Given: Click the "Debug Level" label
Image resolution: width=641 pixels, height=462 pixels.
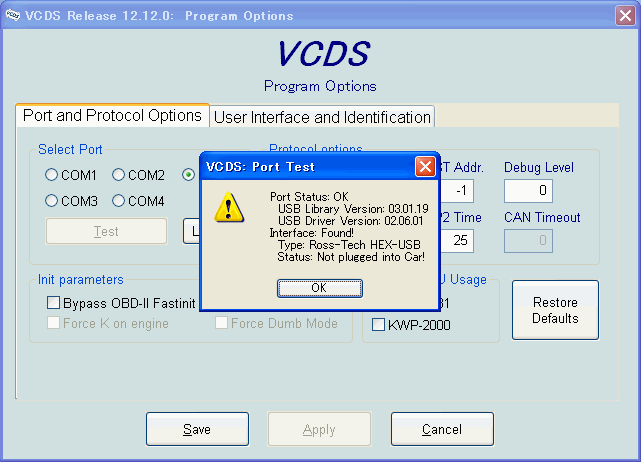Looking at the screenshot, I should click(539, 167).
